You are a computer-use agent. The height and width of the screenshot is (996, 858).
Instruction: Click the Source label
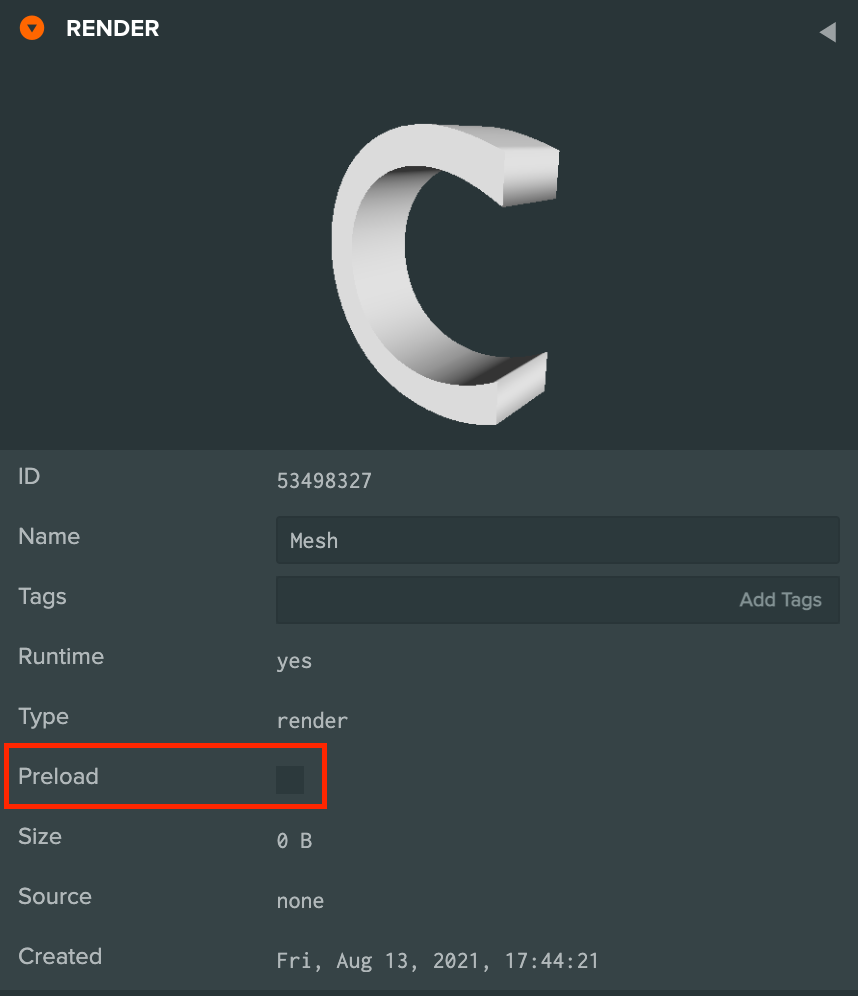pyautogui.click(x=55, y=896)
